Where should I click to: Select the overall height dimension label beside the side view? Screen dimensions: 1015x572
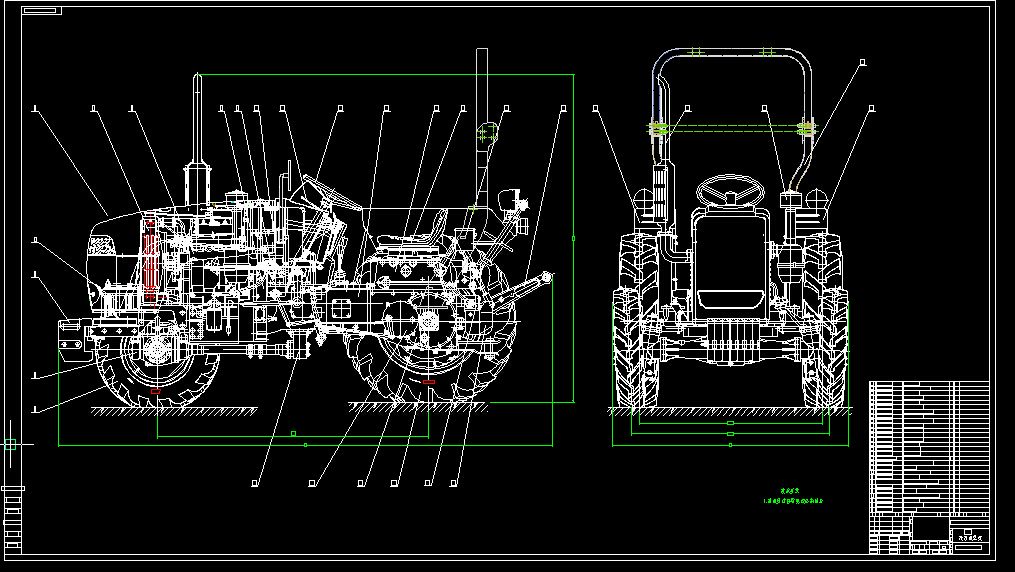[573, 238]
